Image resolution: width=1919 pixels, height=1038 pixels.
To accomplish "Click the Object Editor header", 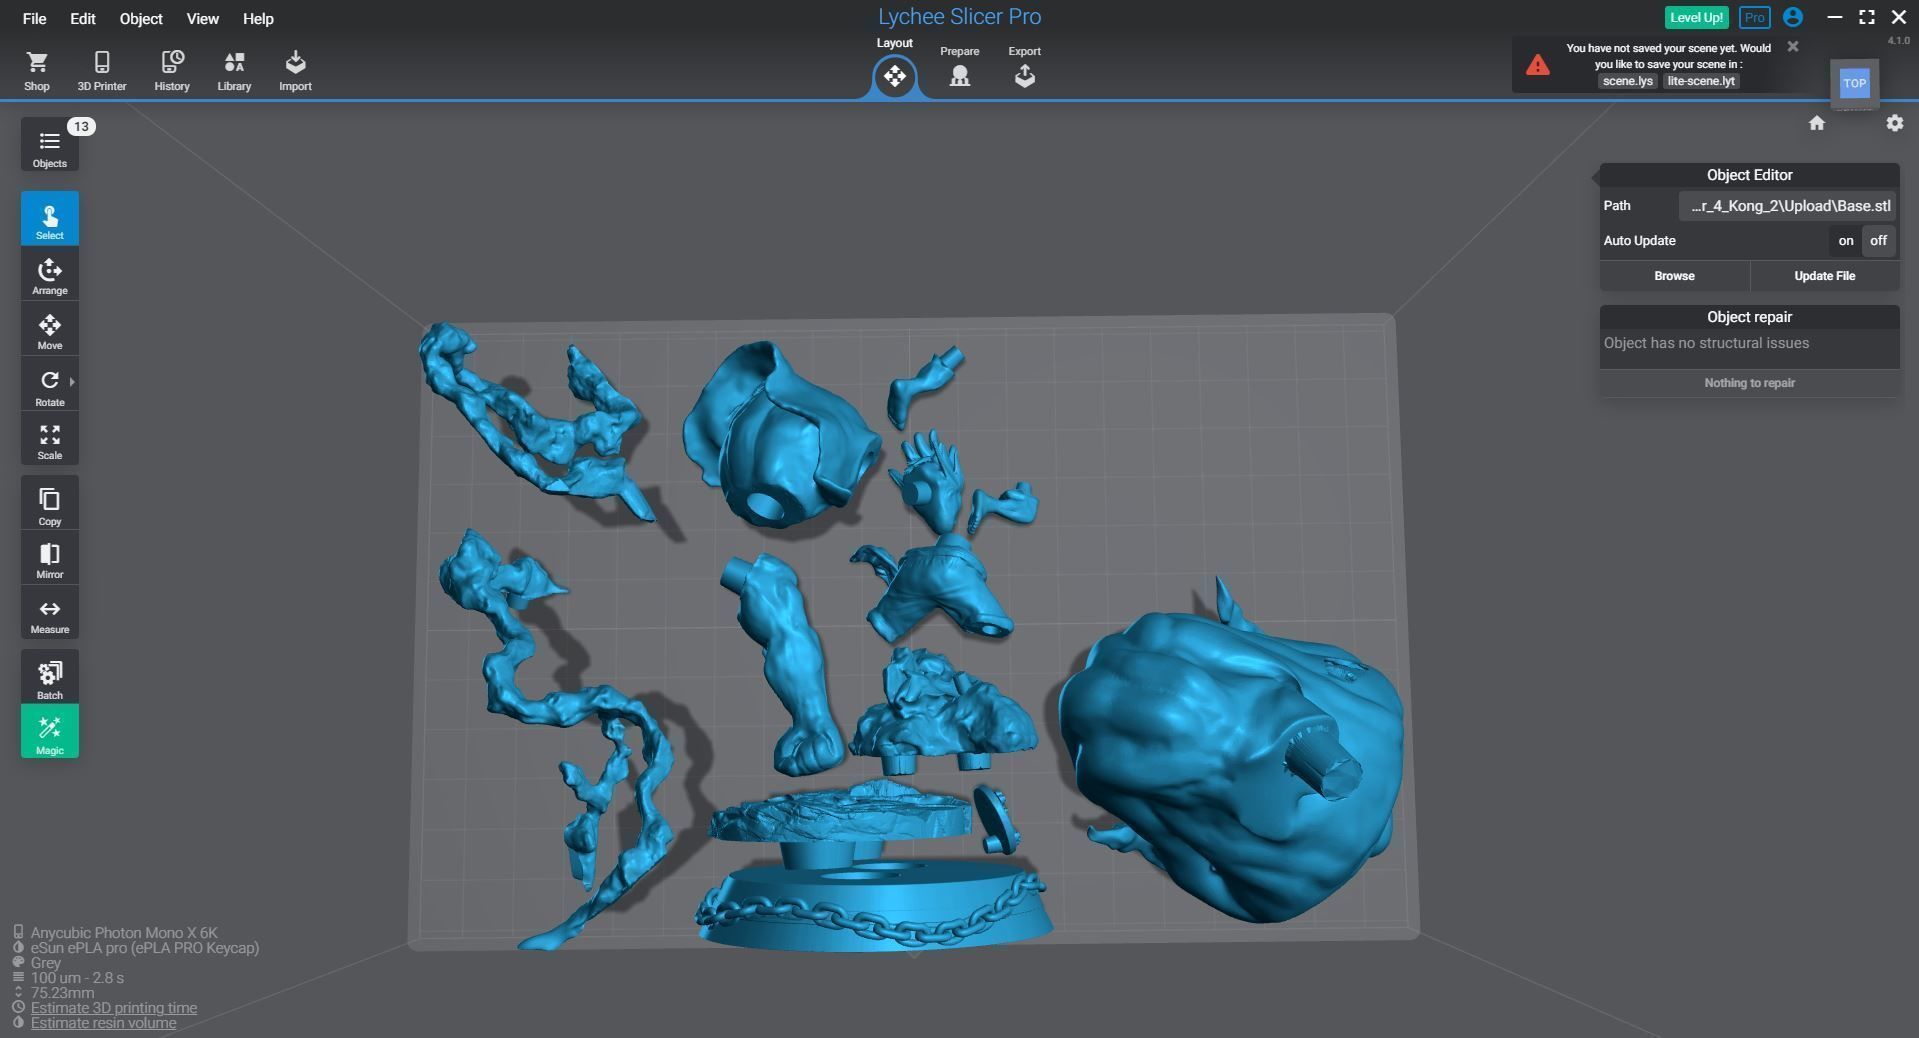I will coord(1749,175).
